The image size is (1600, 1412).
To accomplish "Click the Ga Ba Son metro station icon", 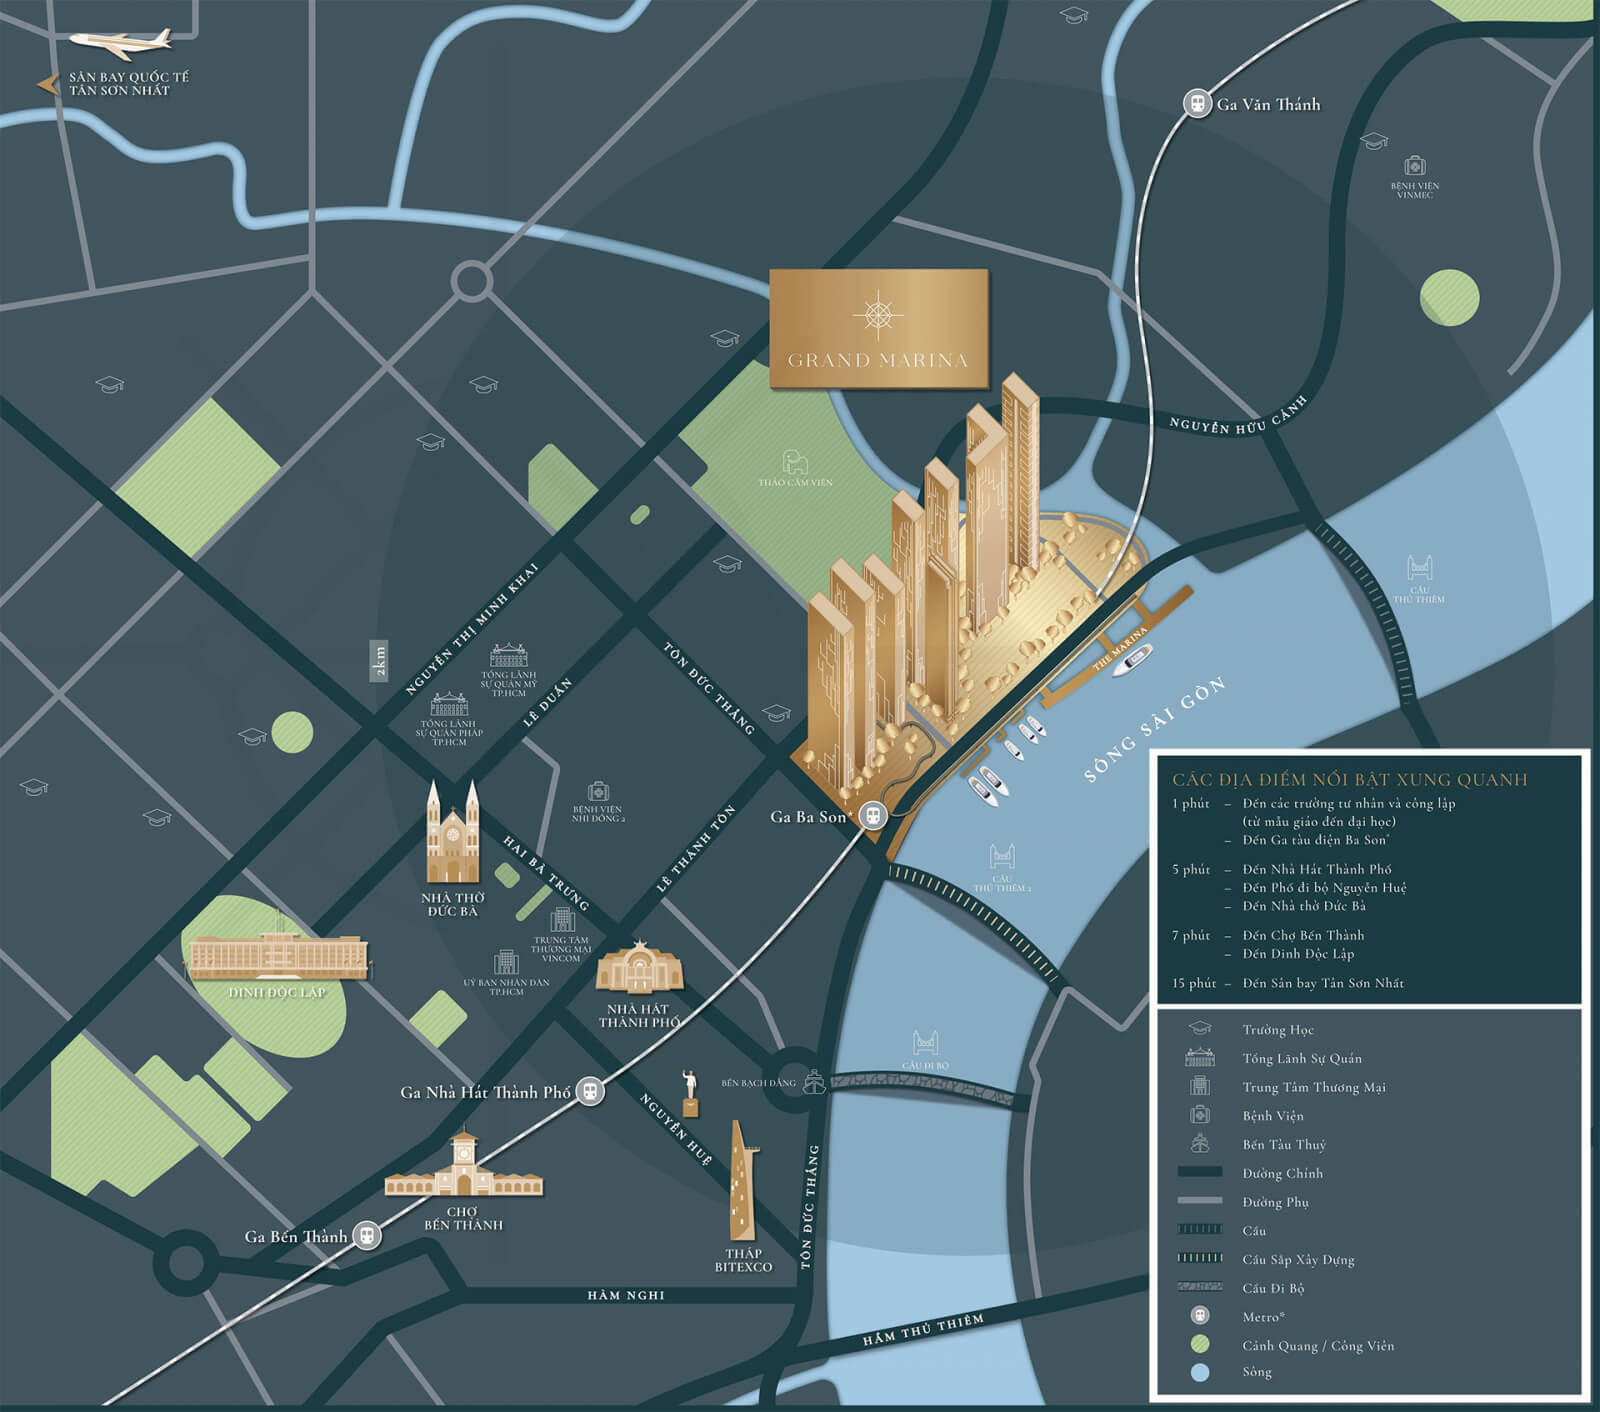I will point(875,815).
